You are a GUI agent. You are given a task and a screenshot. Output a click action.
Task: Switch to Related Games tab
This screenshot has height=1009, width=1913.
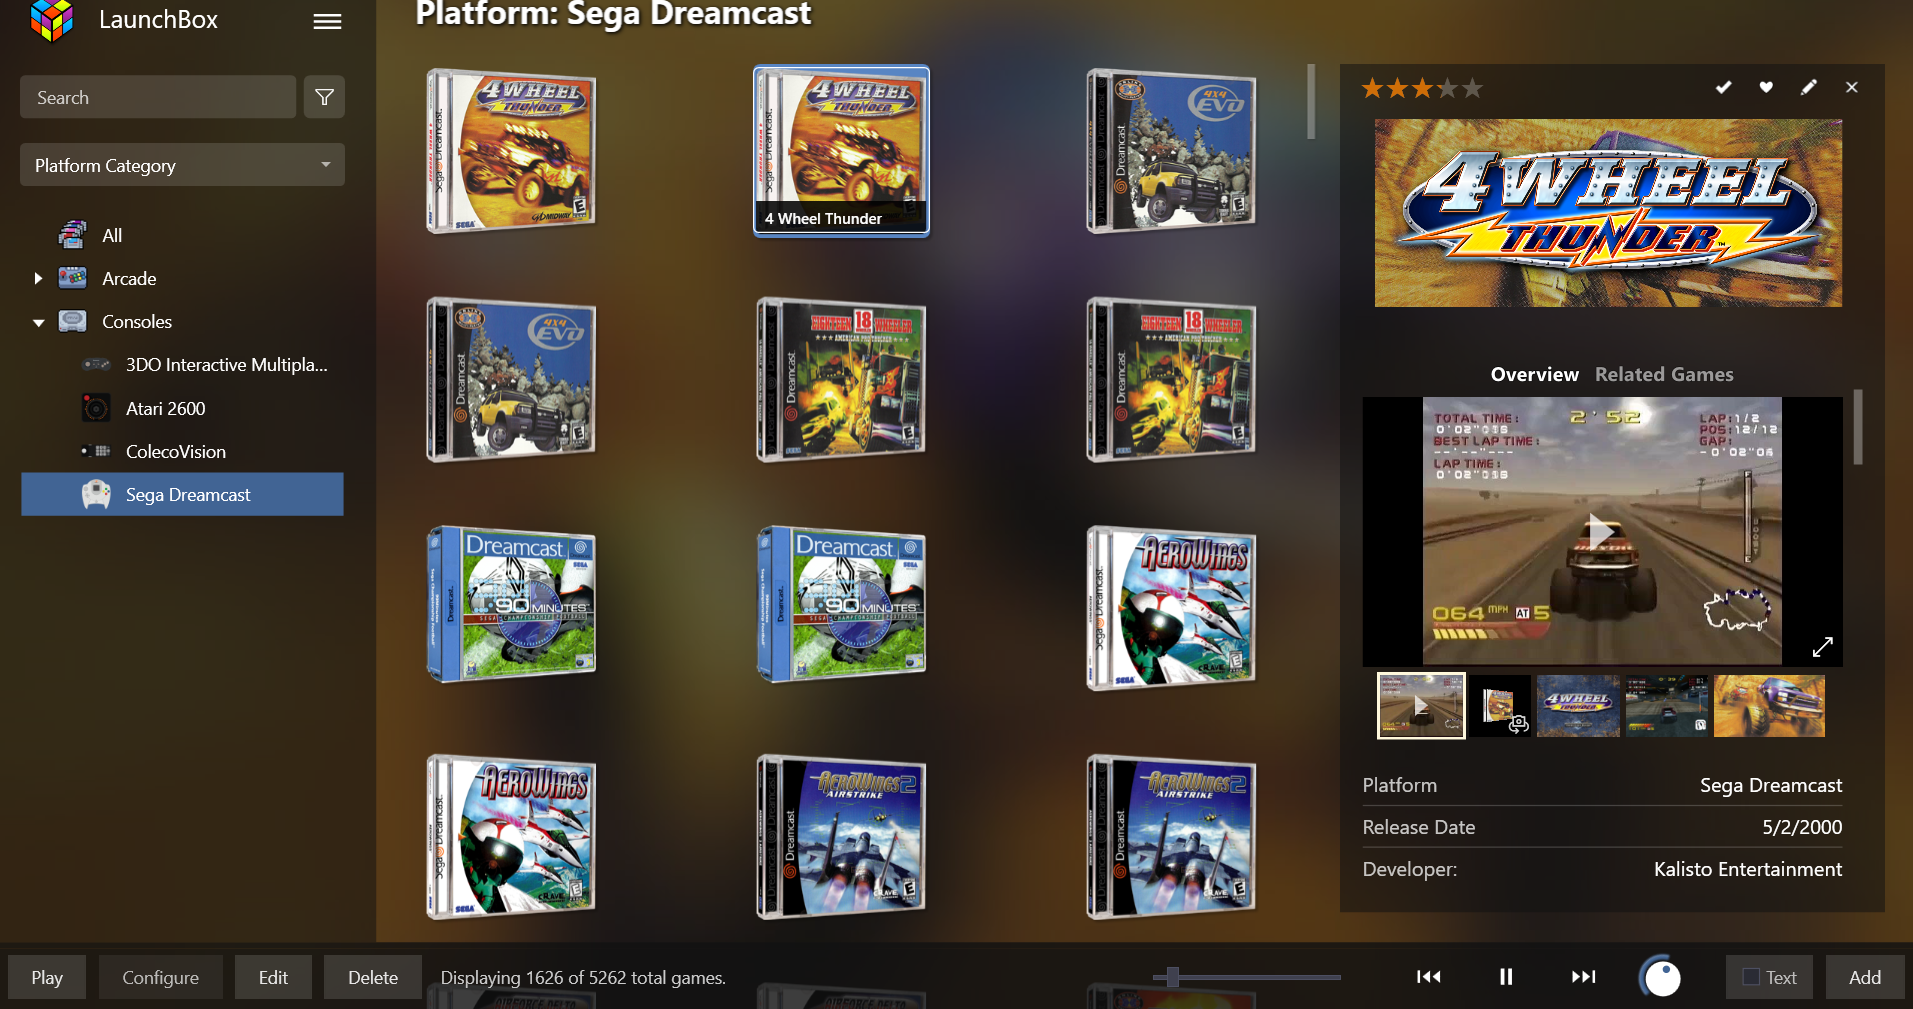[1664, 374]
